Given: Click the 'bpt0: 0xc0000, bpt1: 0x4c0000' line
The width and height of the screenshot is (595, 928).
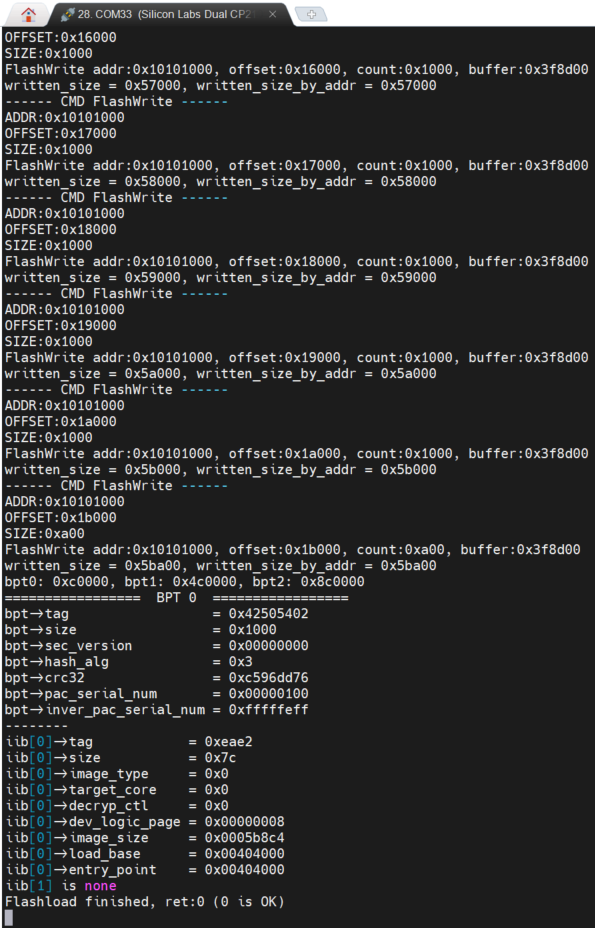Looking at the screenshot, I should (184, 581).
